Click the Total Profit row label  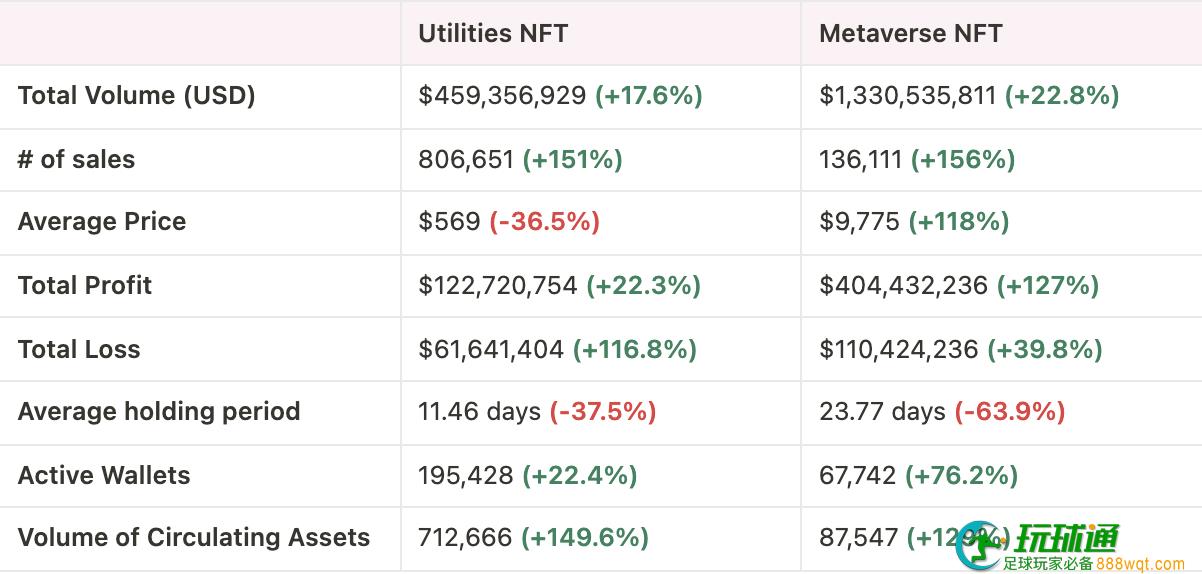[x=85, y=285]
